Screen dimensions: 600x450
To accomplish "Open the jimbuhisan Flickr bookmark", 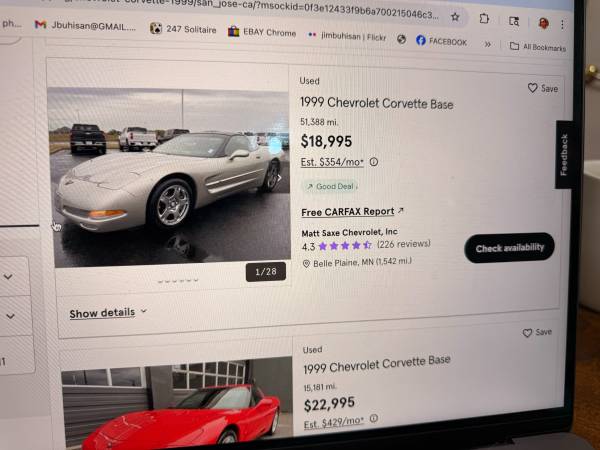I will (347, 36).
